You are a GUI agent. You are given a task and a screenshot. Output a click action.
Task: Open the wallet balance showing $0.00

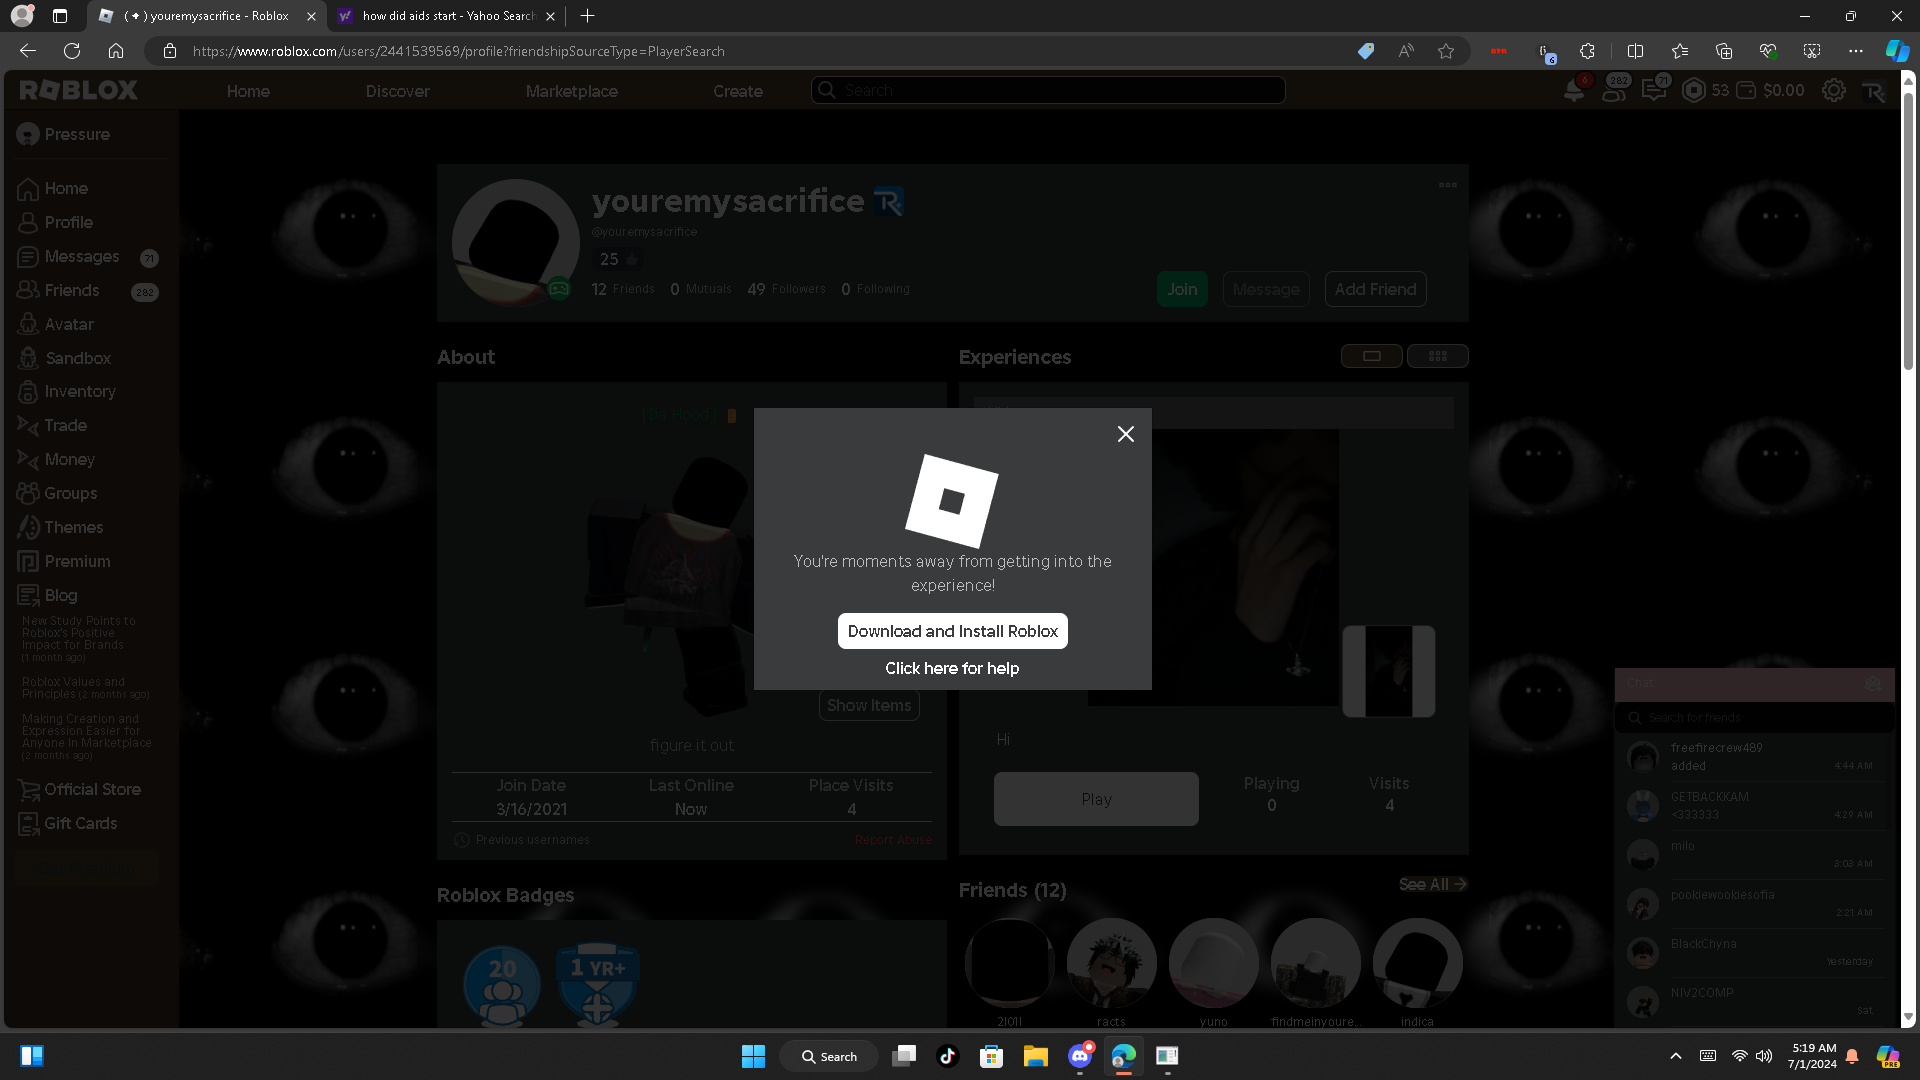1771,90
